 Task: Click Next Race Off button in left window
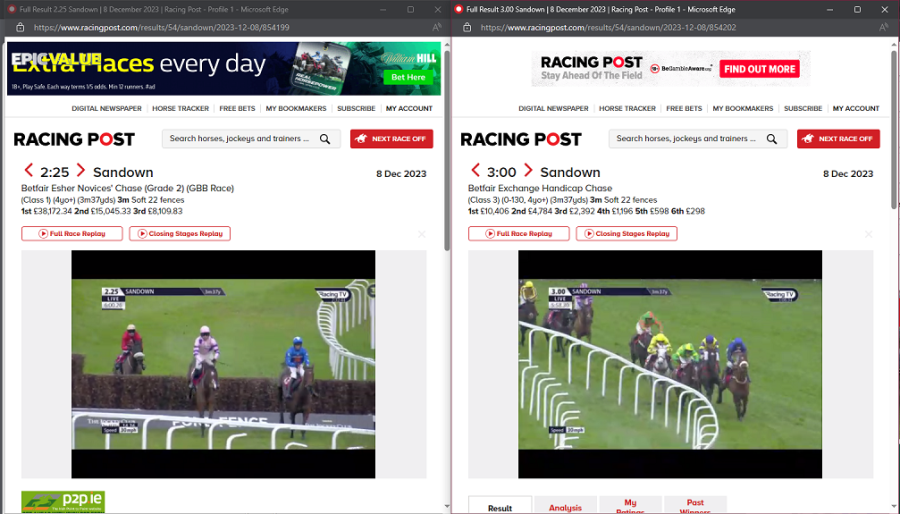tap(391, 139)
